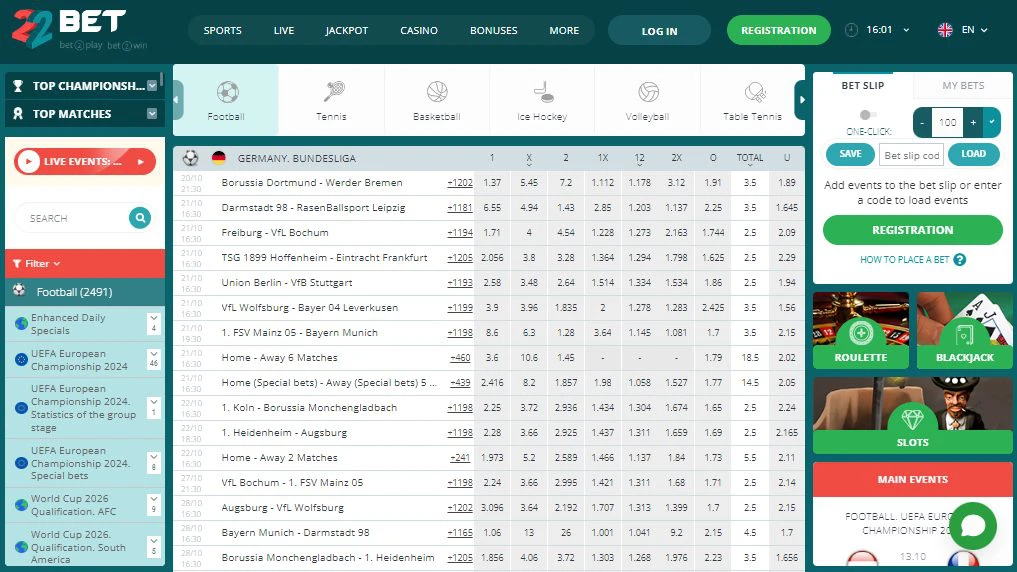Click the Top Matches ribbon icon
This screenshot has height=572, width=1017.
click(18, 113)
